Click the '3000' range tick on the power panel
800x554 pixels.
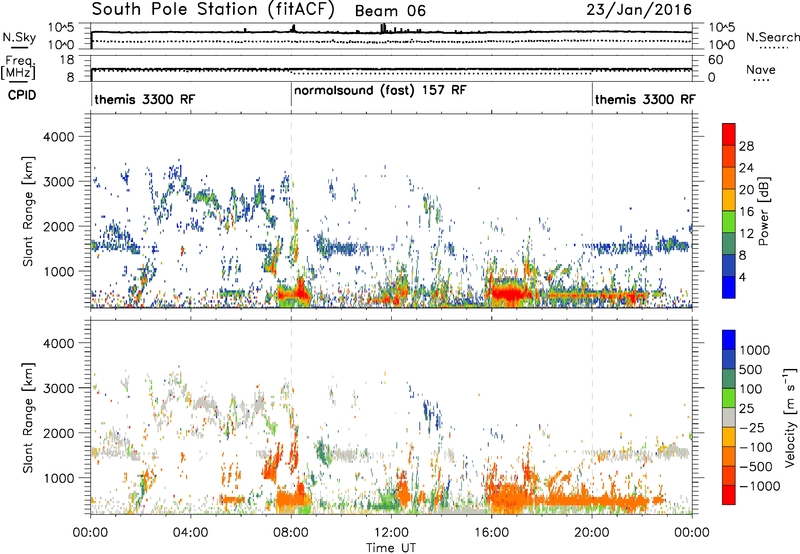click(58, 182)
